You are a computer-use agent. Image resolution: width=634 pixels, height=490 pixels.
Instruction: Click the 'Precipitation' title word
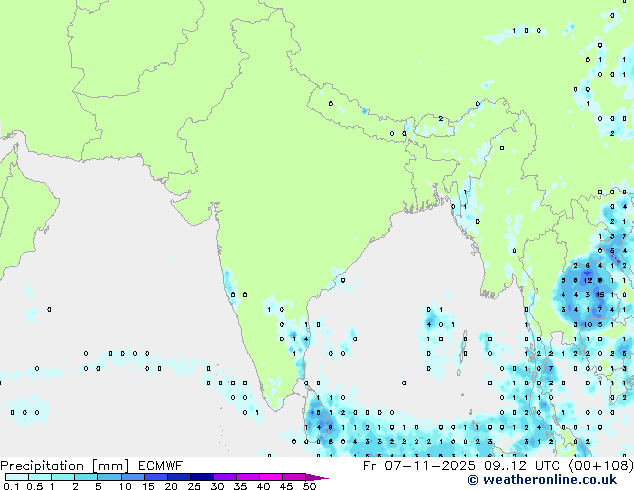tap(42, 466)
